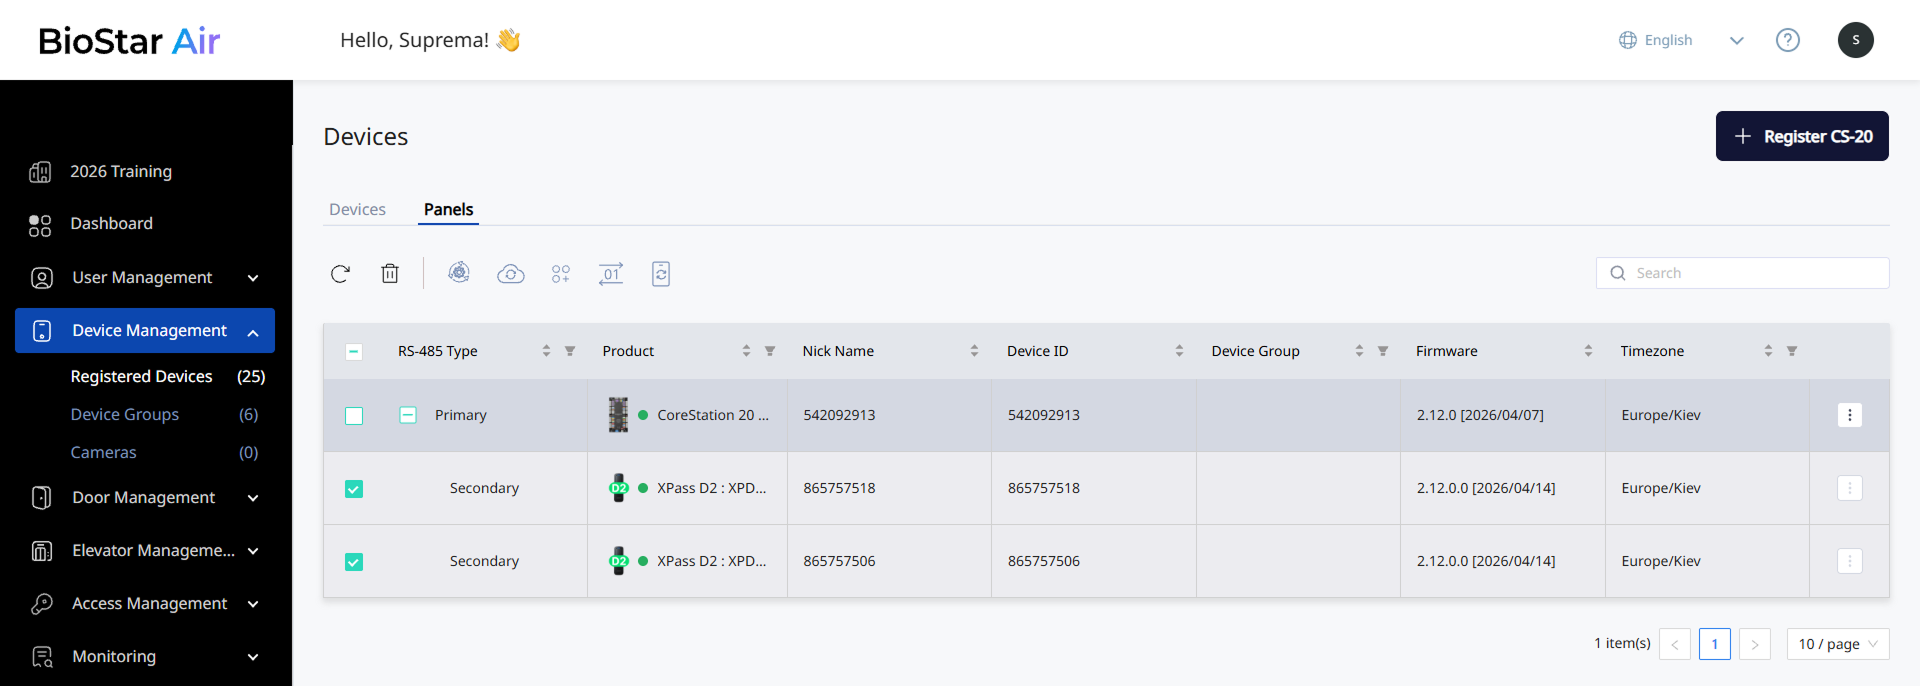Click the refresh icon in the toolbar
Viewport: 1920px width, 686px height.
point(340,274)
